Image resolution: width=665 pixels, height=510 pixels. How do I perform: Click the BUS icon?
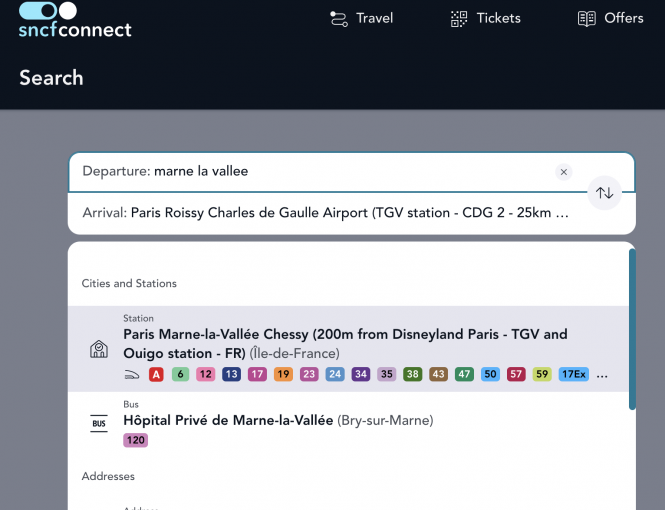[x=99, y=423]
